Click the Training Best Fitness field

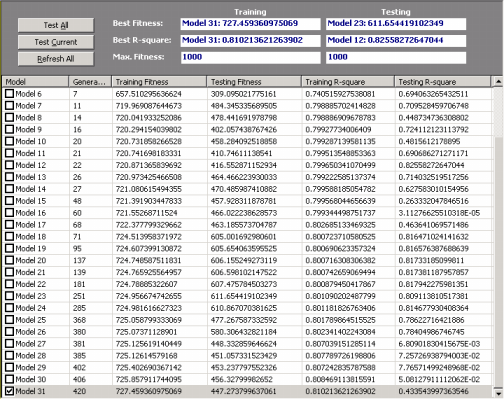click(x=250, y=24)
